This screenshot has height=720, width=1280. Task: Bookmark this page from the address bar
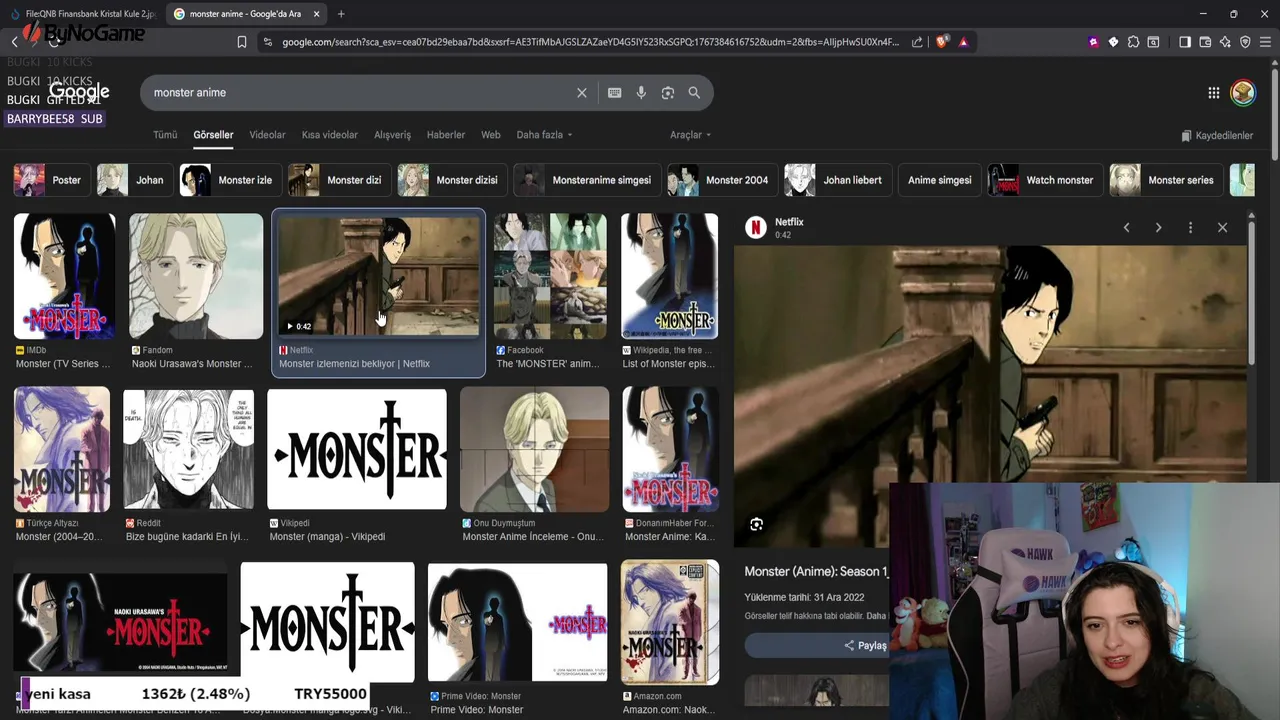pos(242,42)
